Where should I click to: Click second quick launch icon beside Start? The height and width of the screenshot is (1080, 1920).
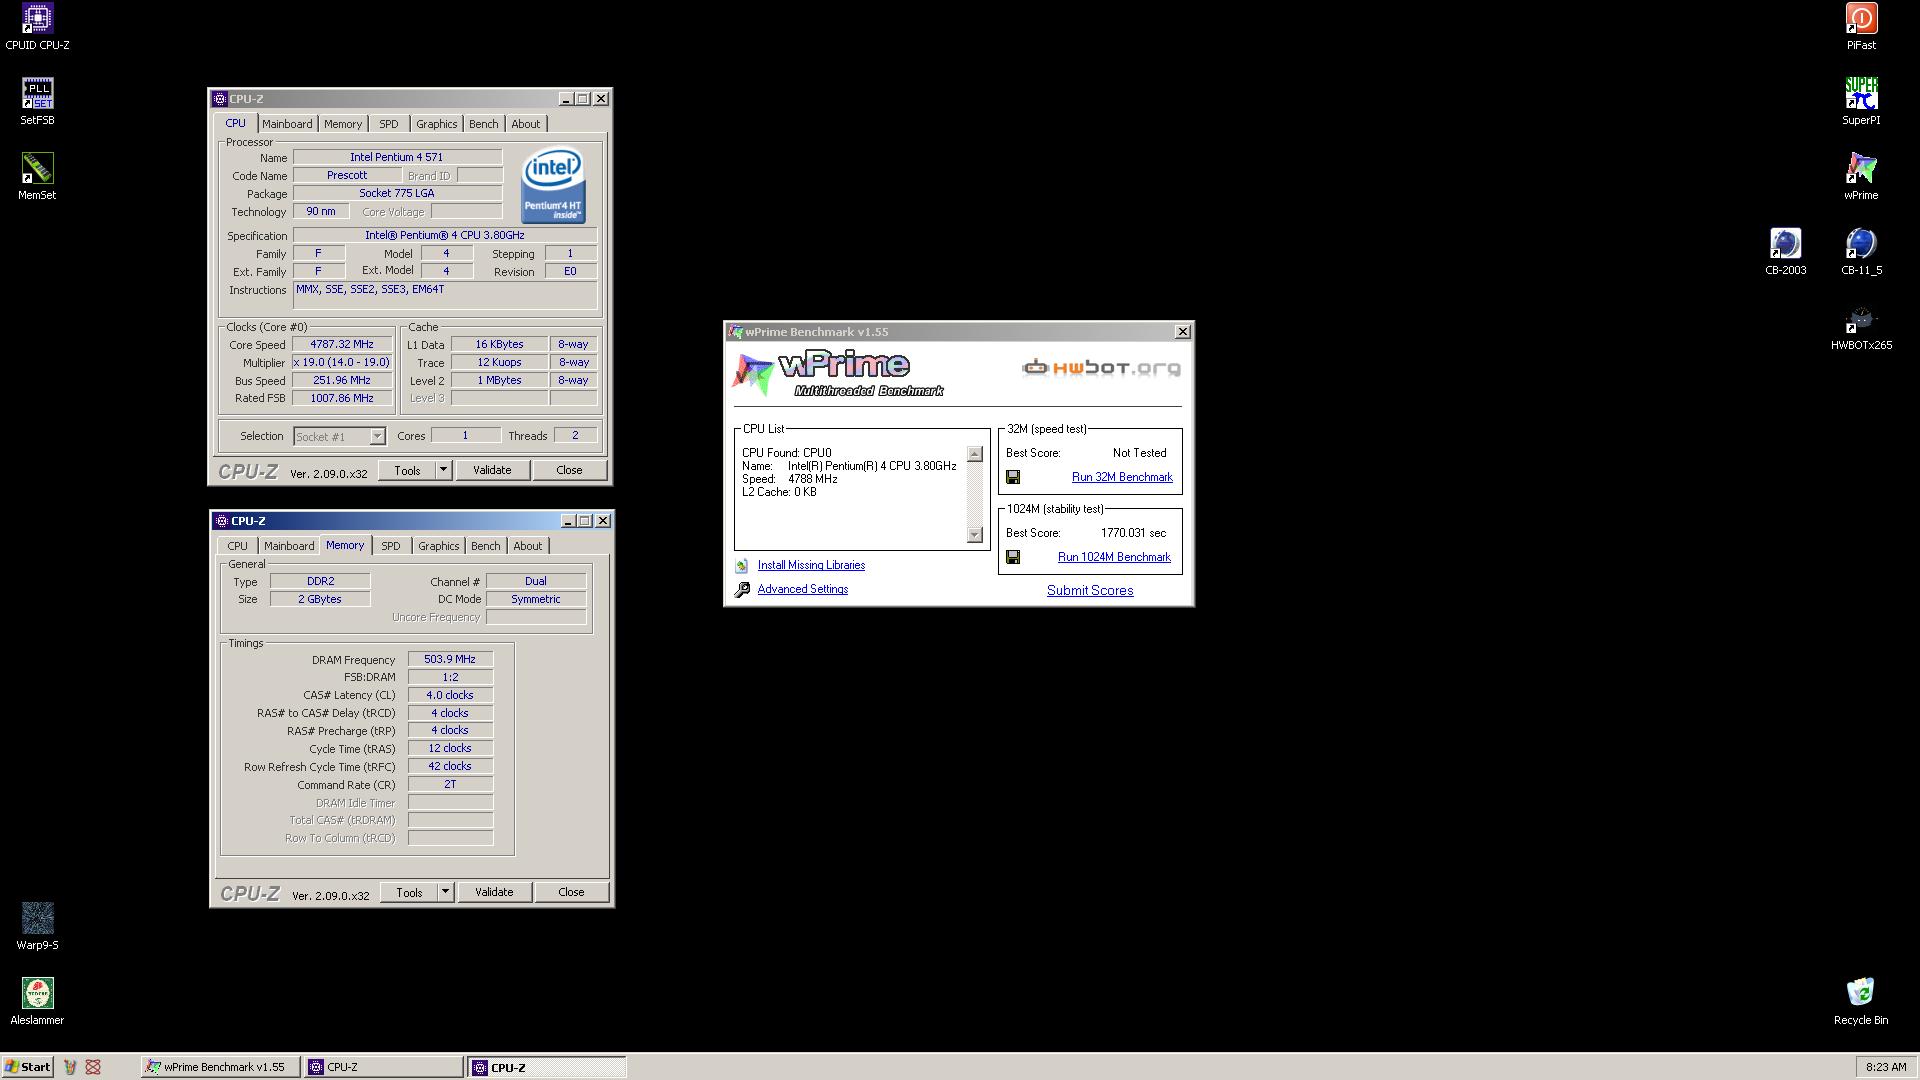(x=93, y=1067)
